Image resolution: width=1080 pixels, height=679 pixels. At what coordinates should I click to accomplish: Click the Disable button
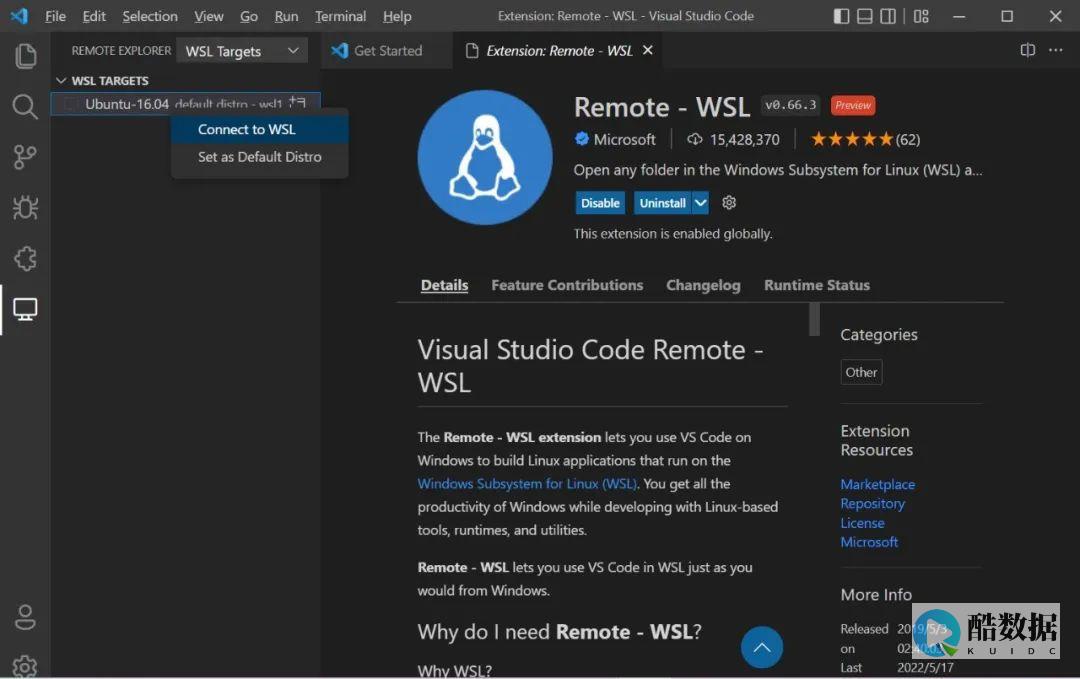[x=600, y=203]
